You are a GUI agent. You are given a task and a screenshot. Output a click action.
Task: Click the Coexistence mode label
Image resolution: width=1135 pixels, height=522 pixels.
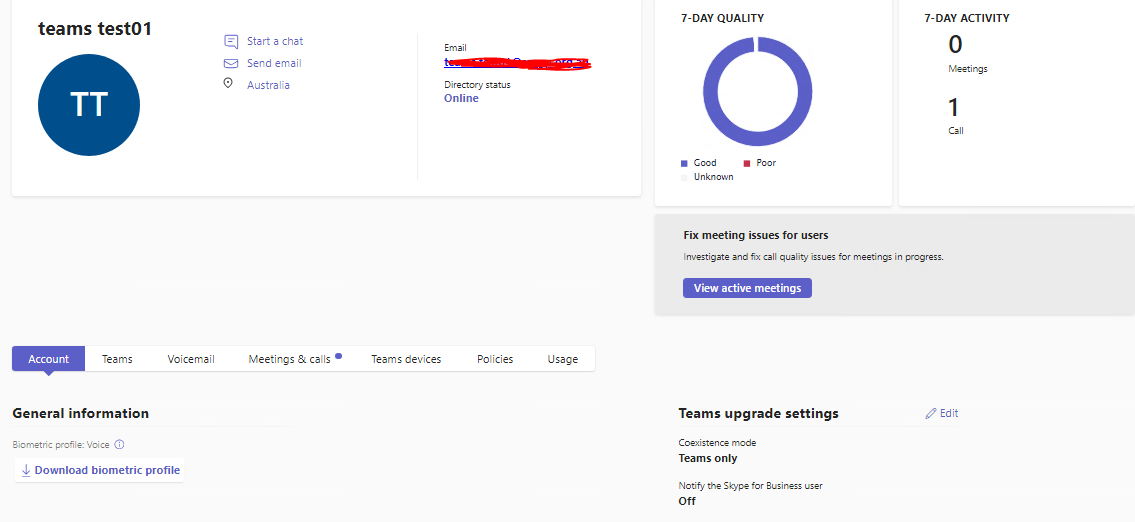click(717, 443)
